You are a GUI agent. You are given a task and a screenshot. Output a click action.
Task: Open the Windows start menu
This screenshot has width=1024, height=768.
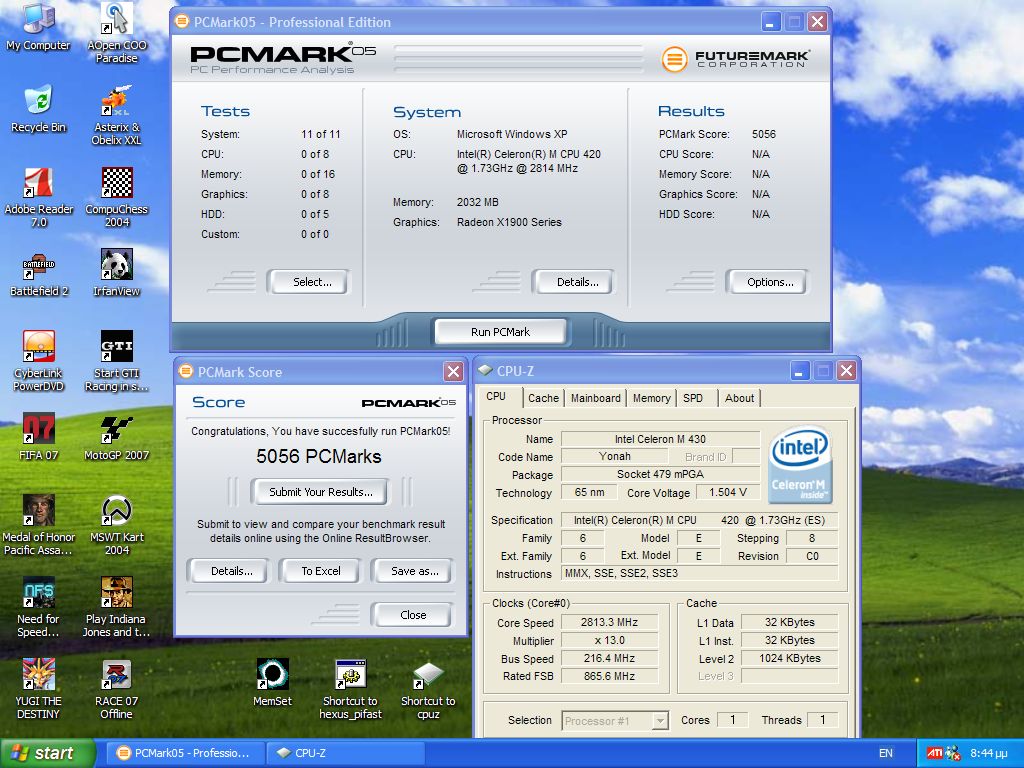point(47,753)
